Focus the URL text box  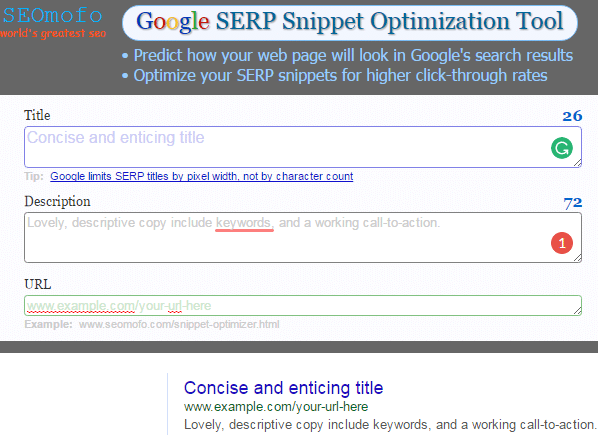click(303, 306)
